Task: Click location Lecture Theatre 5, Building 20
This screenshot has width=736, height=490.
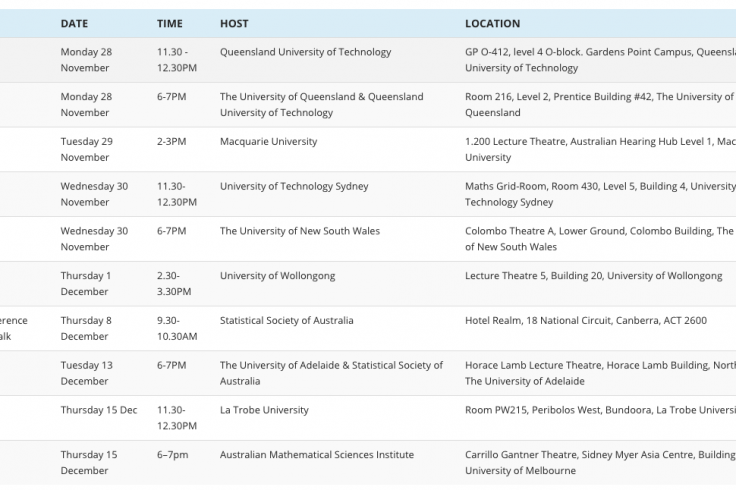Action: [x=594, y=276]
